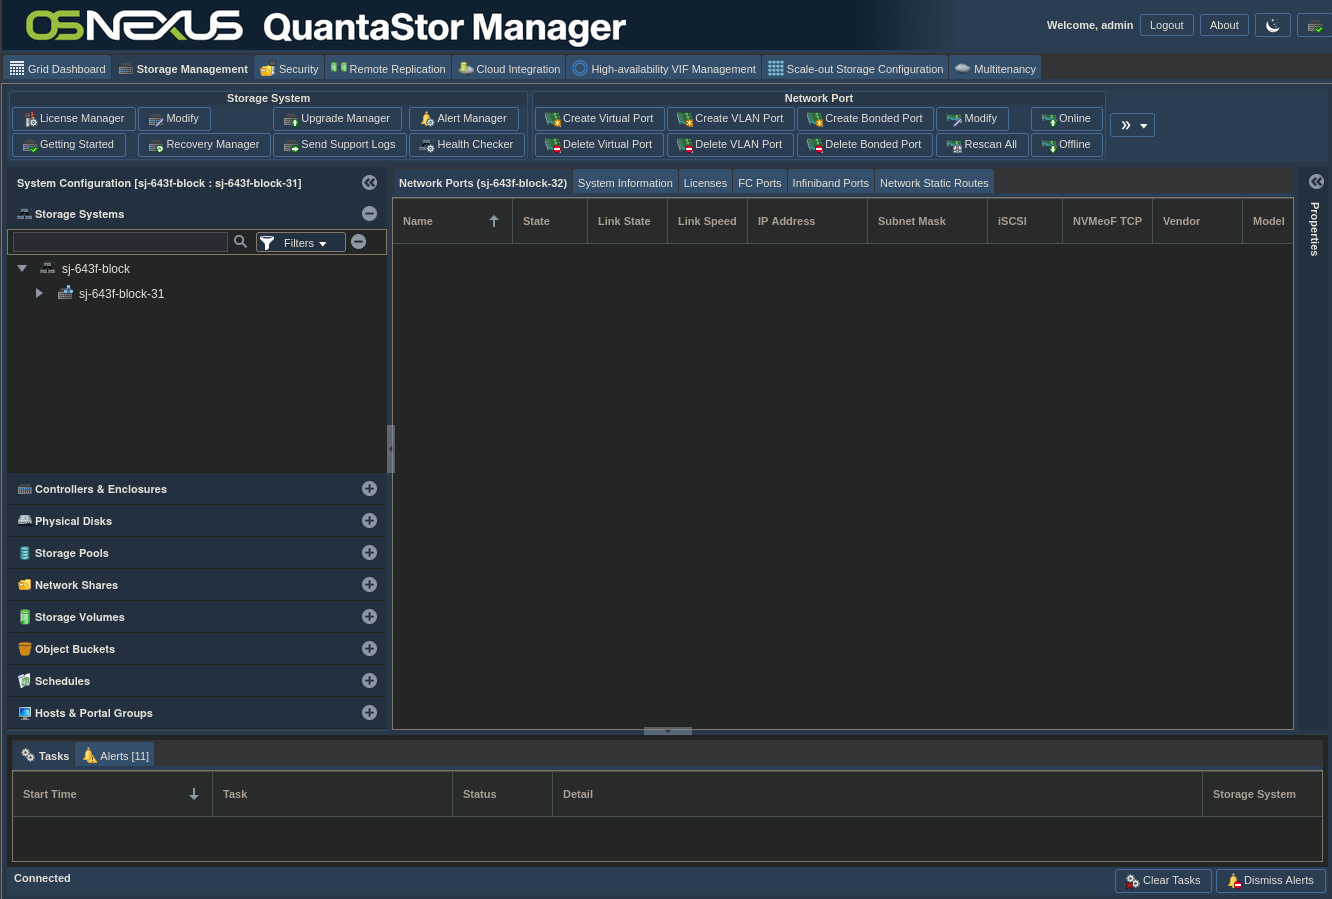
Task: Set network port Online
Action: click(x=1066, y=119)
